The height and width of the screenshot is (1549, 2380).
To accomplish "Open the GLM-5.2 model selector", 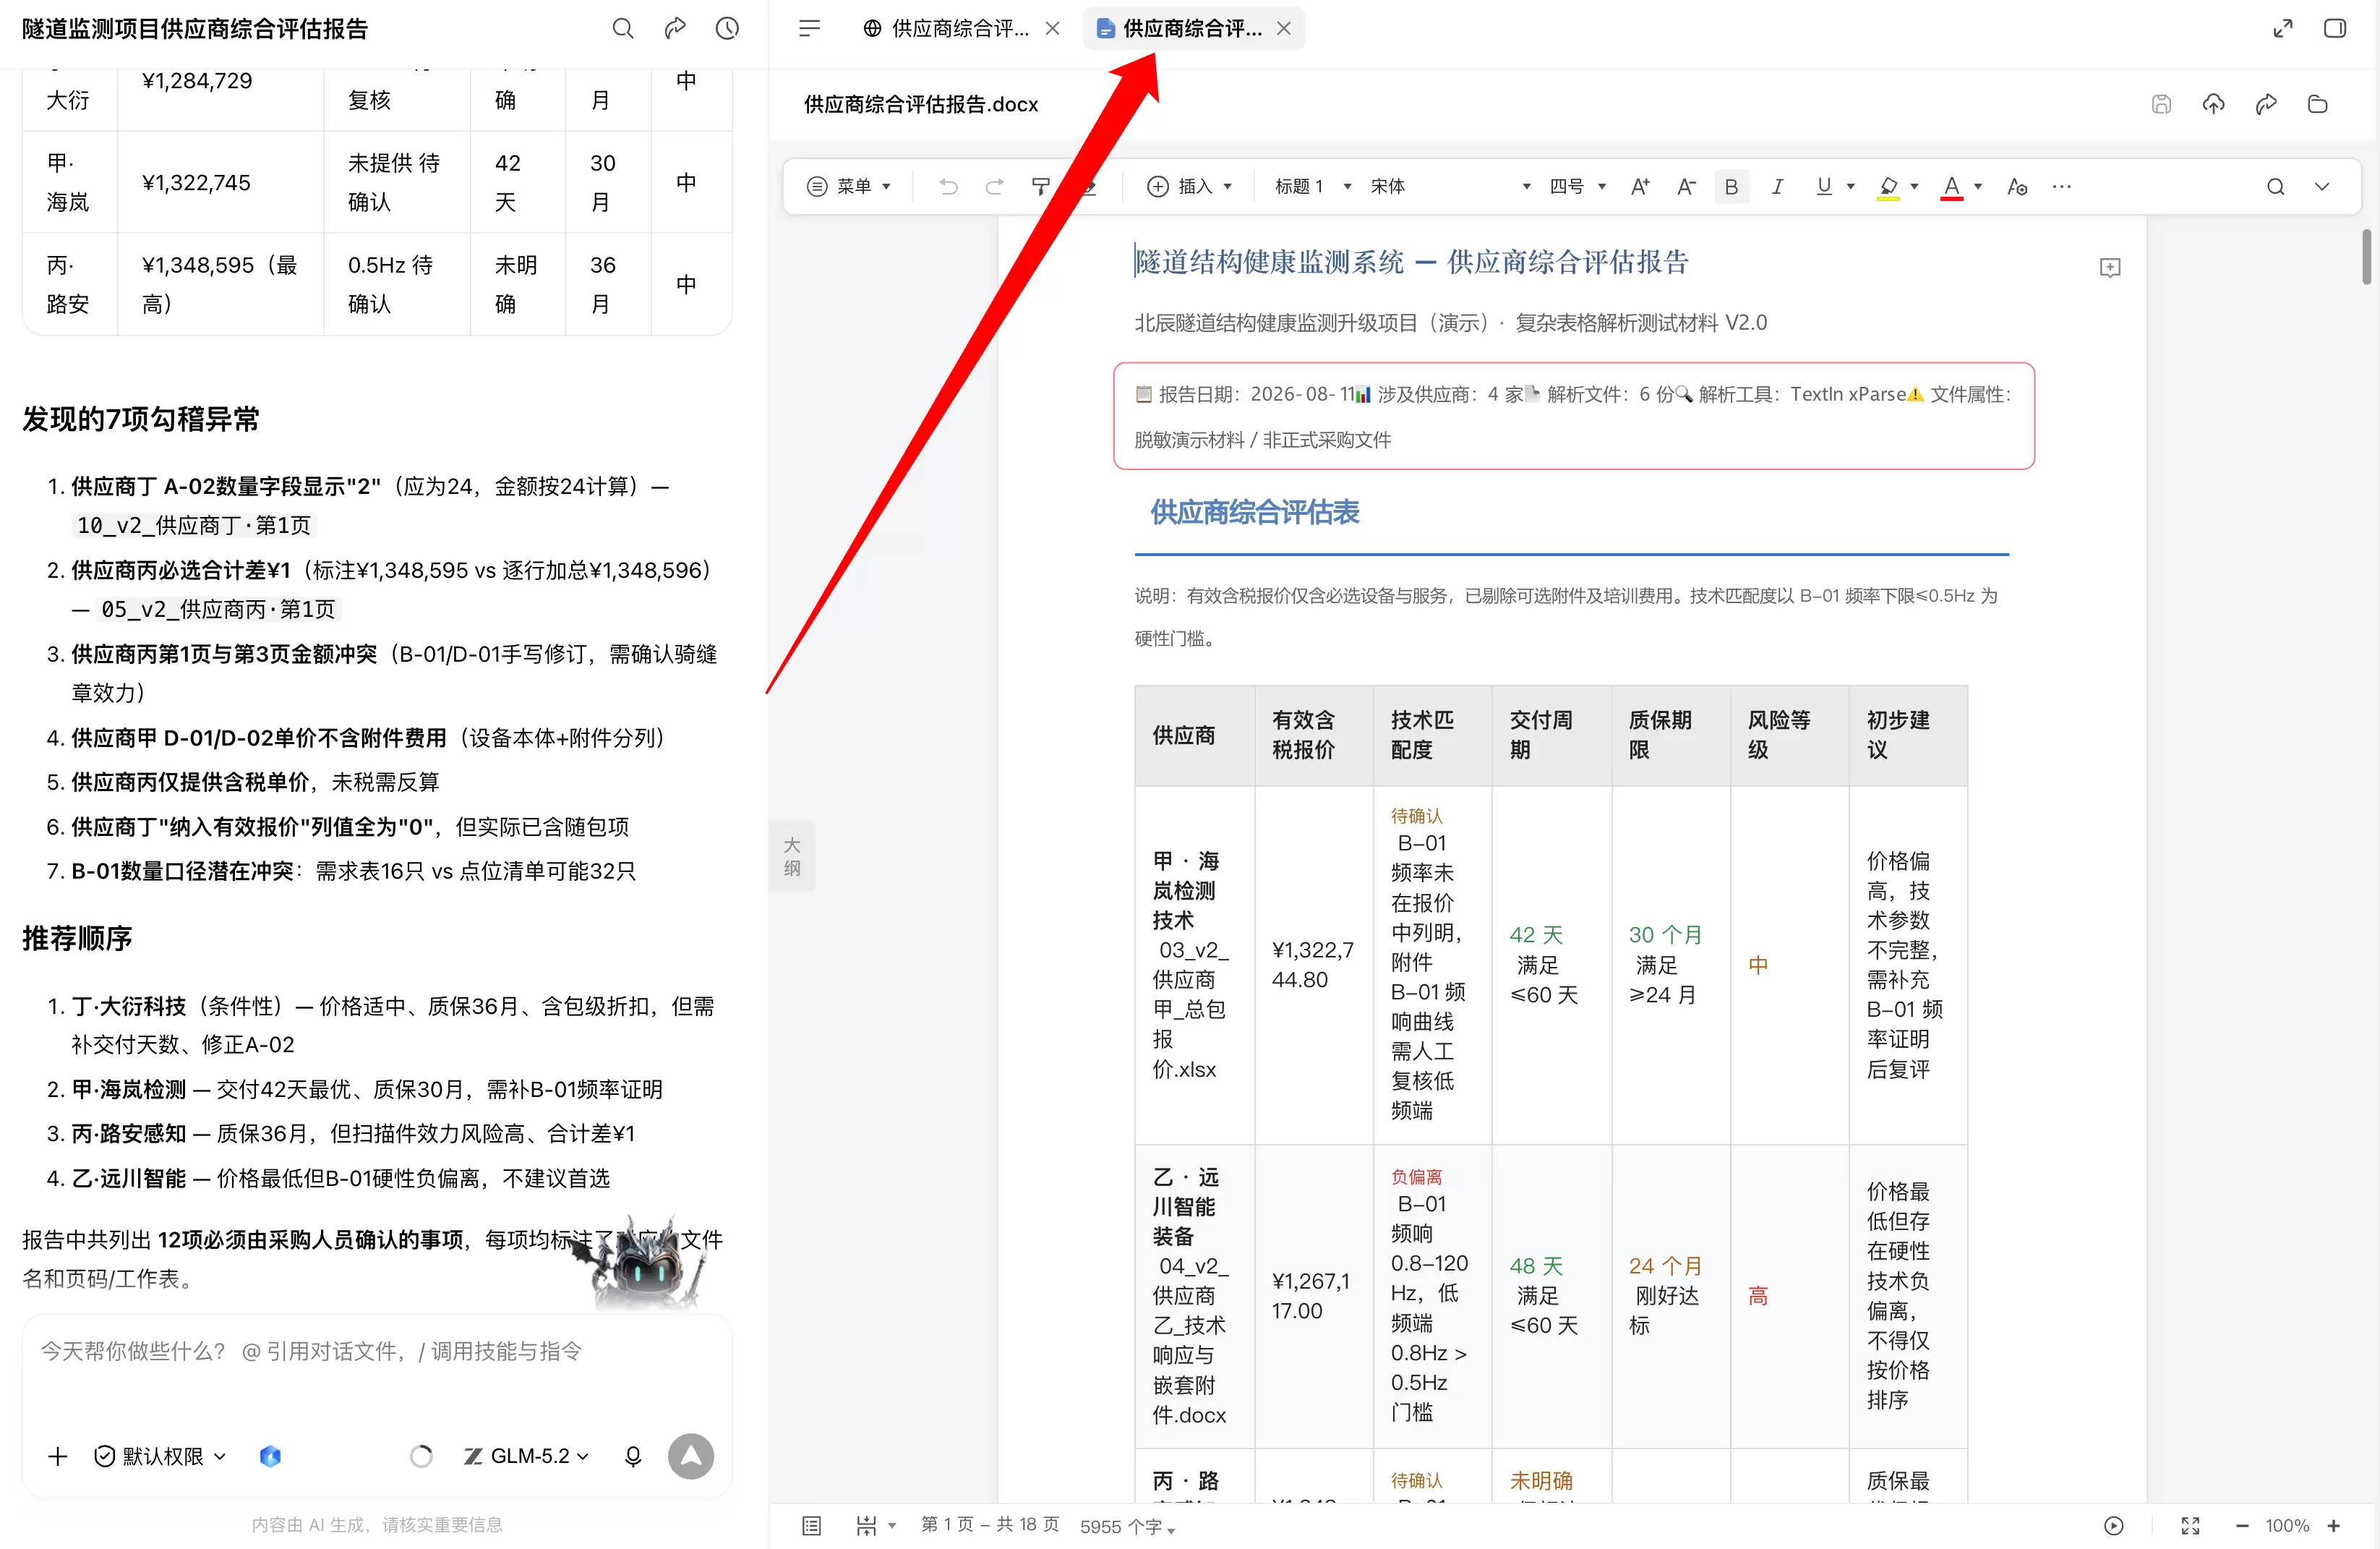I will (x=526, y=1456).
